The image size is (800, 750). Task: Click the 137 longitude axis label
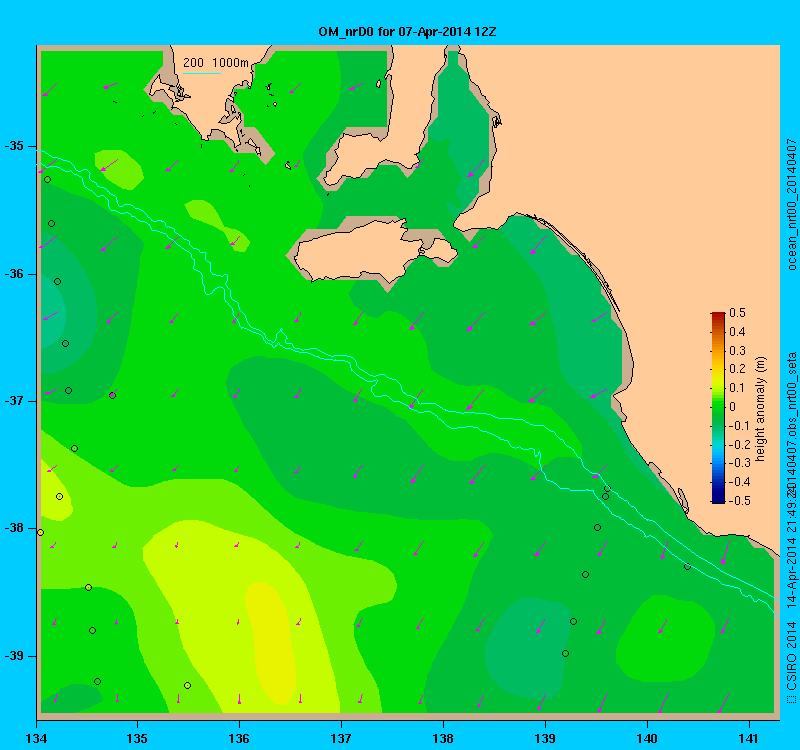tap(341, 738)
